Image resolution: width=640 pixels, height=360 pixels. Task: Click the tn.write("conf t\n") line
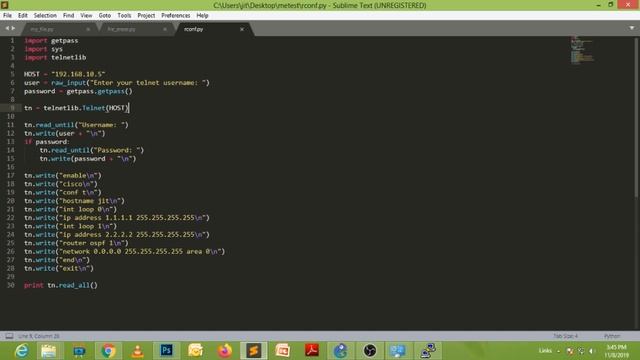coord(62,192)
